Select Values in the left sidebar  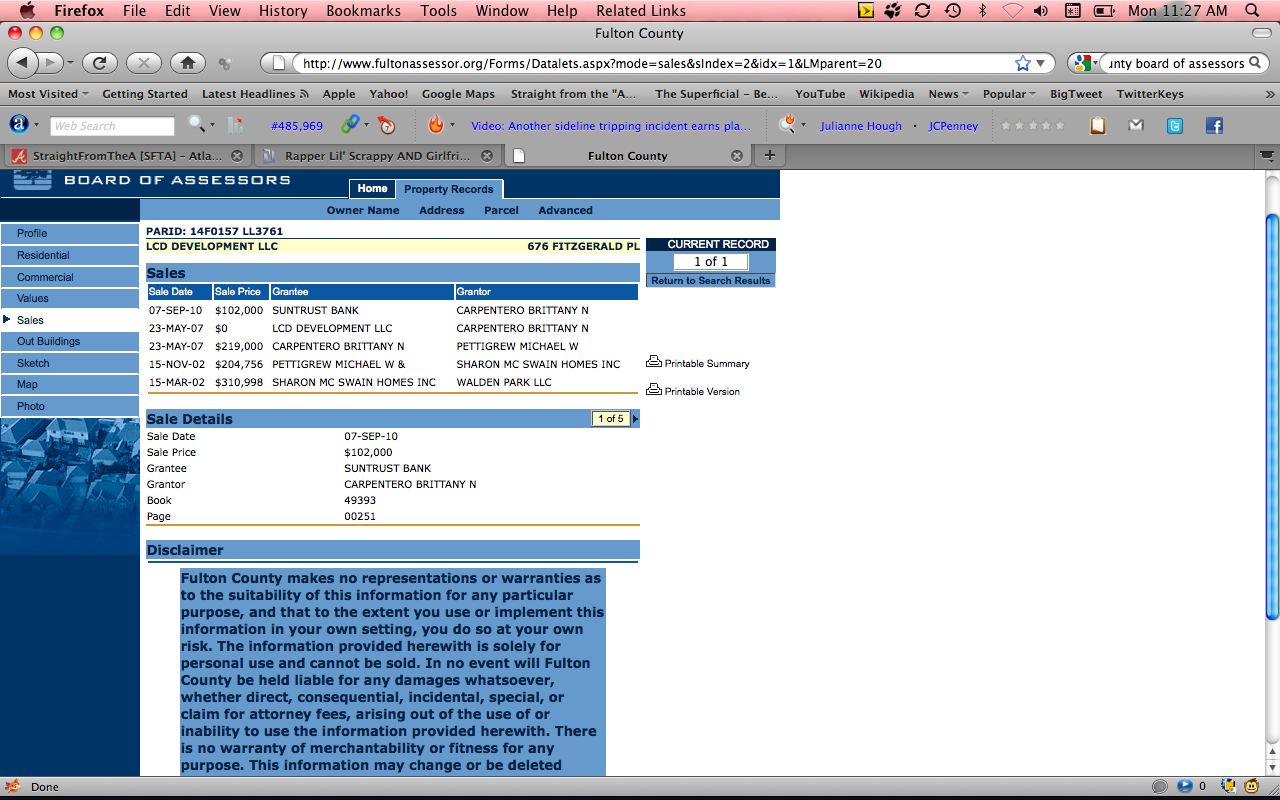point(33,298)
